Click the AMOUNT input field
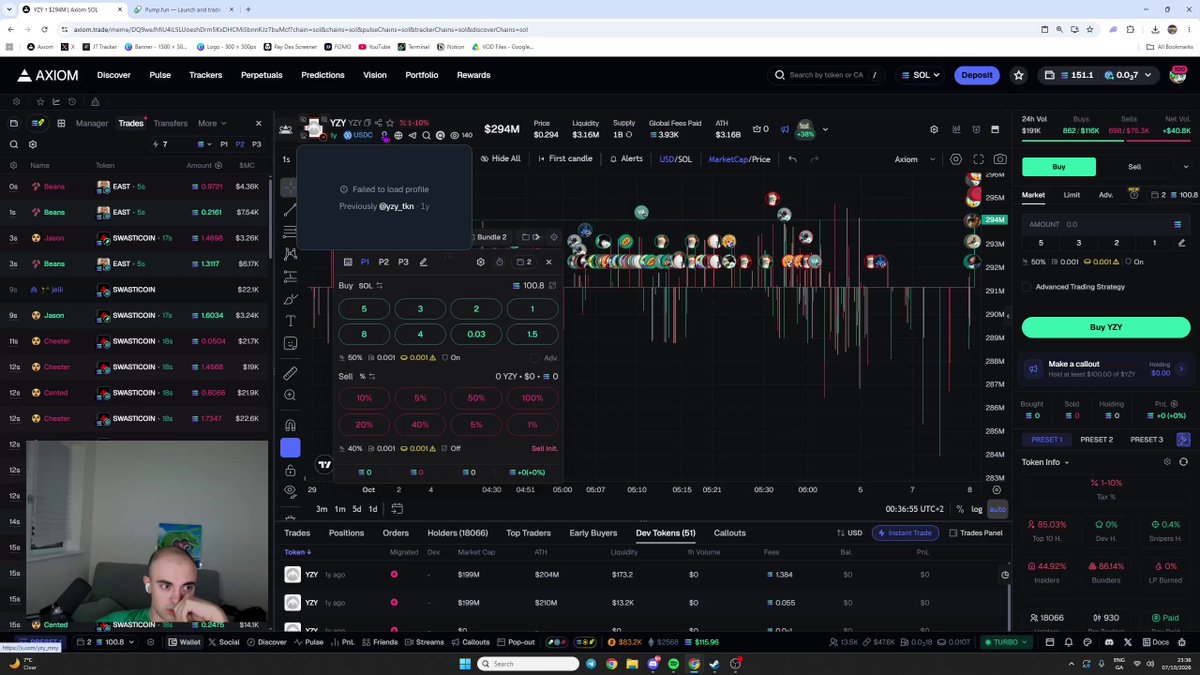 (x=1106, y=224)
